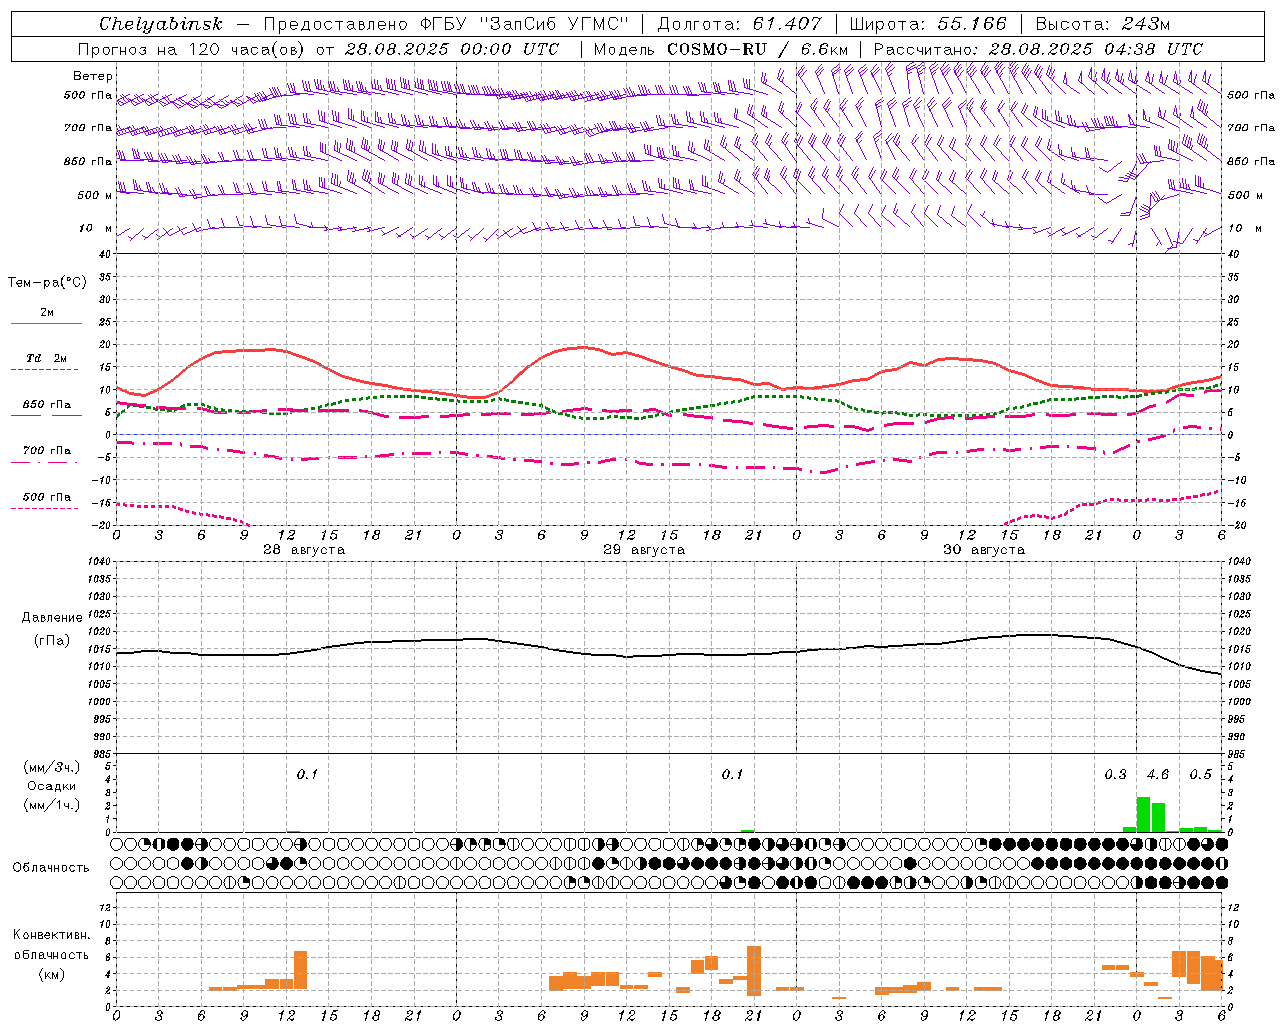Click the (мм/3ч.) precipitation unit label
Screen dimensions: 1280x1024
(52, 767)
